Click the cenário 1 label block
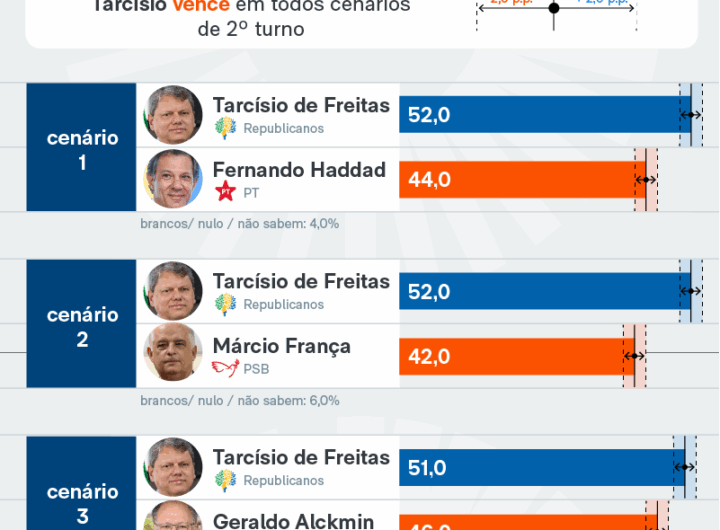Screen dimensions: 720x530 [82, 148]
